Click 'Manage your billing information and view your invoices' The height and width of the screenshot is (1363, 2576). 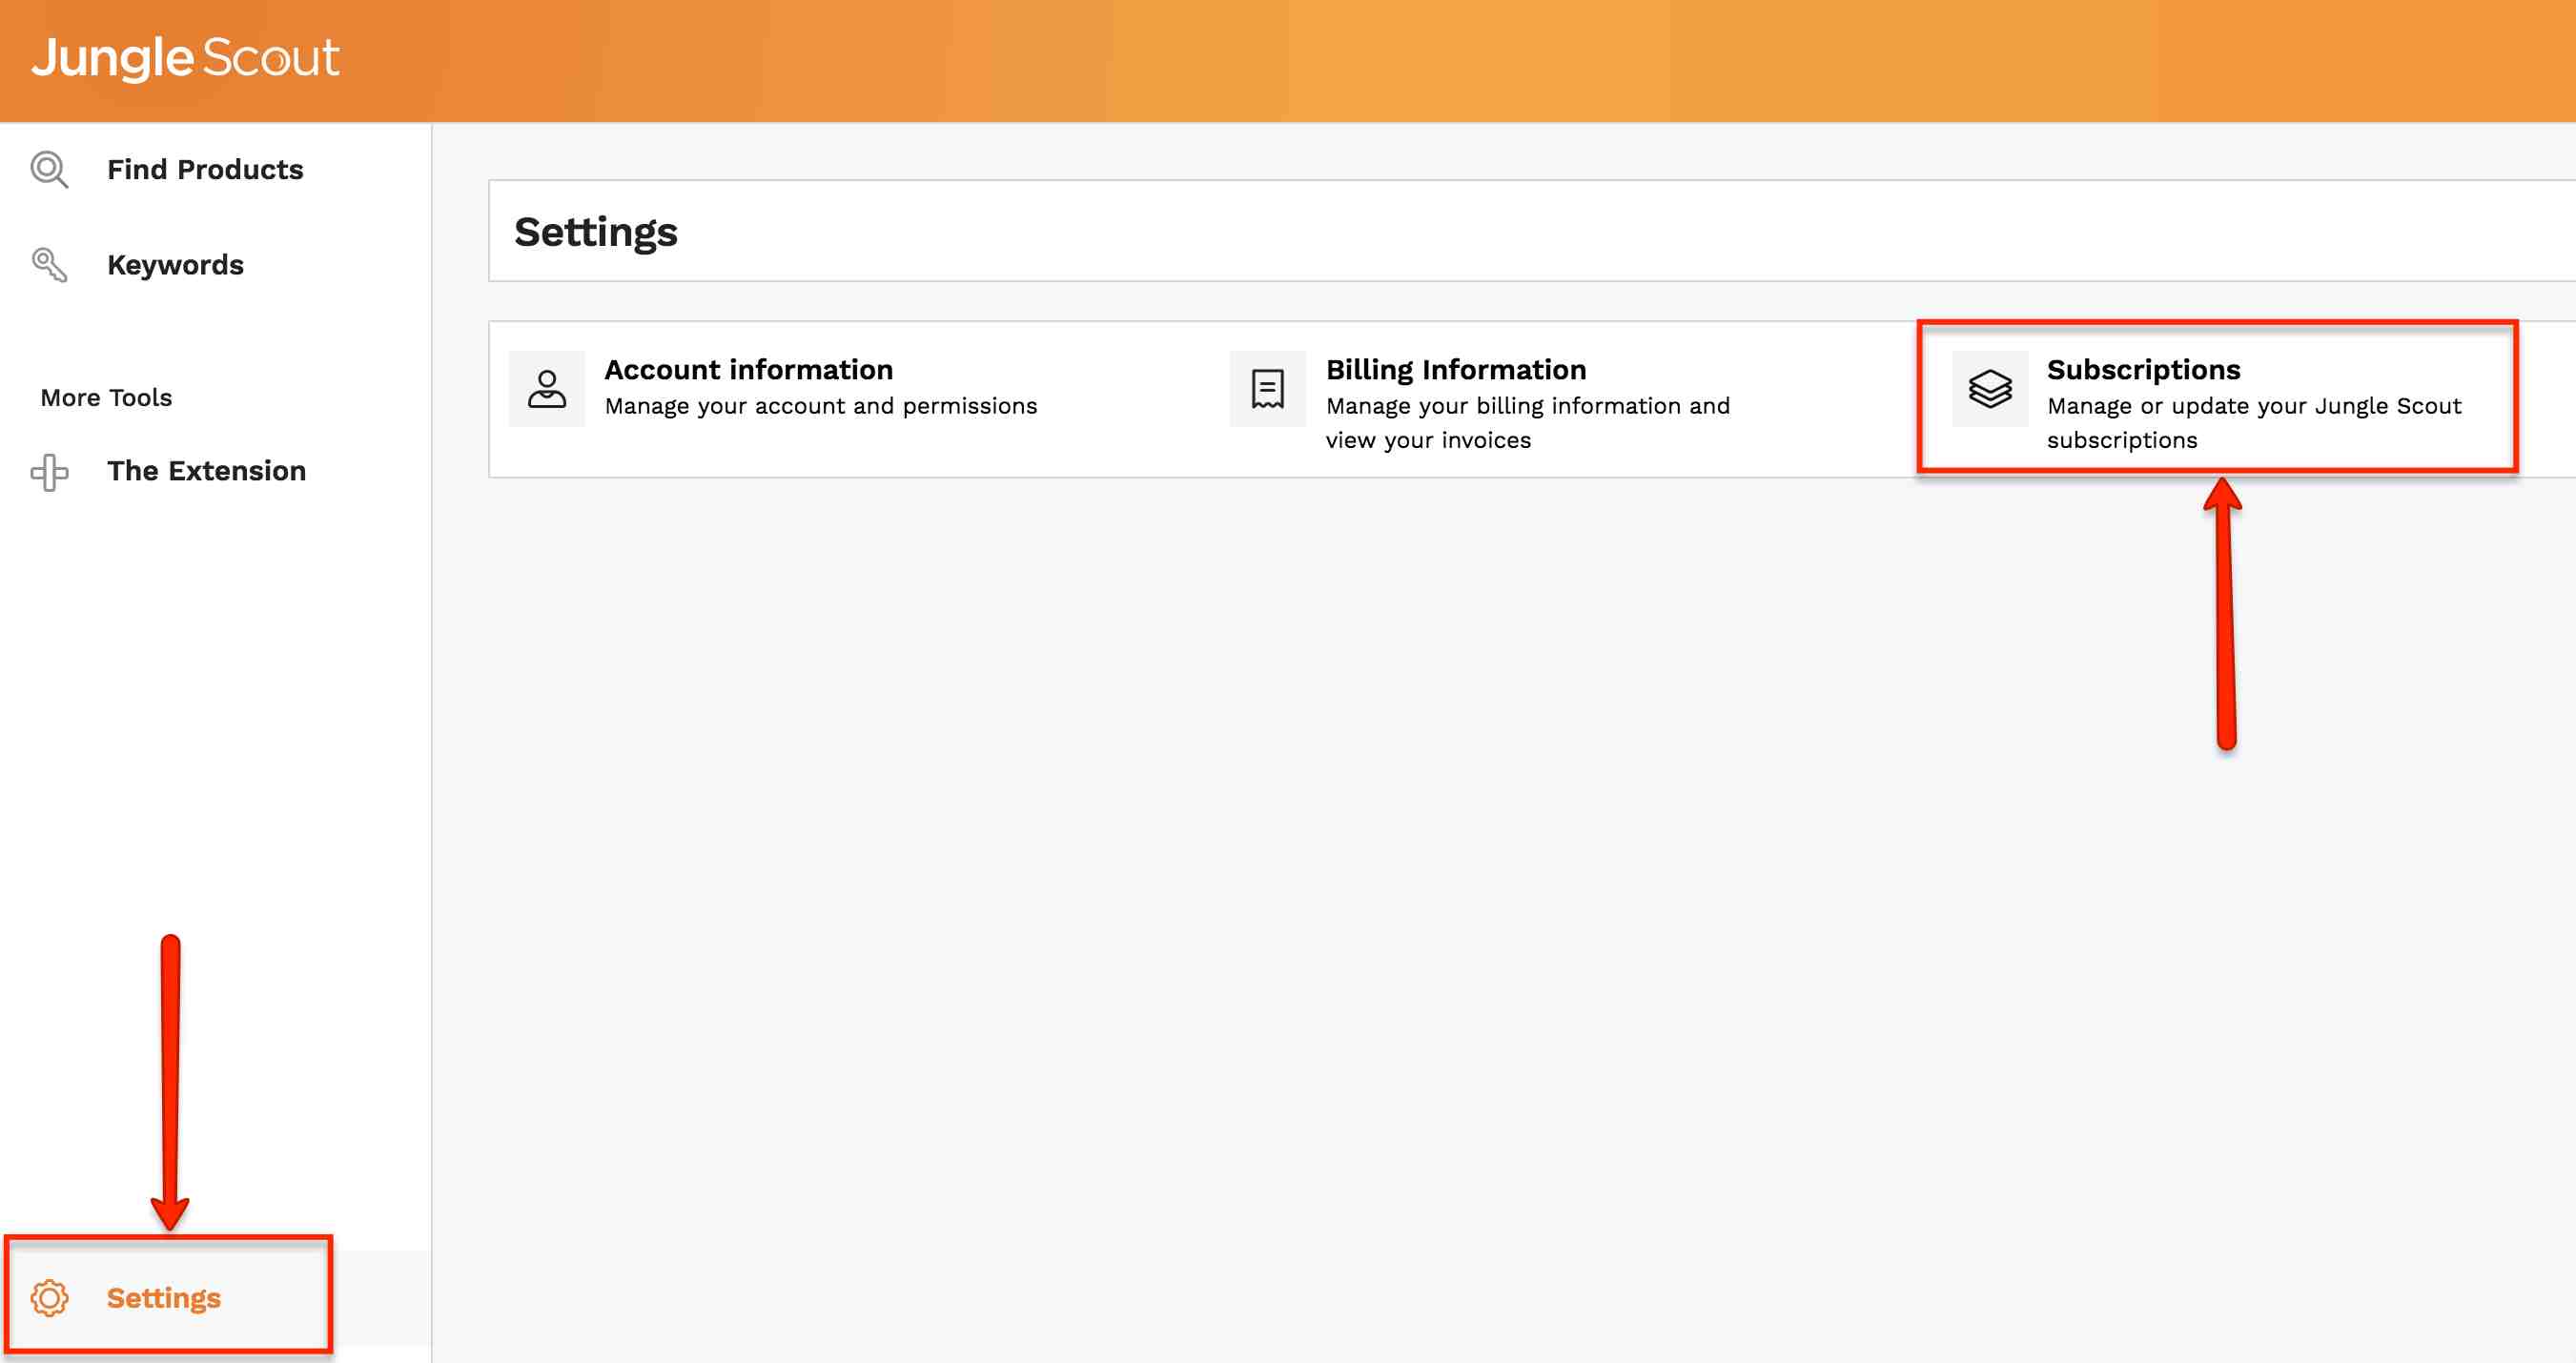1528,423
